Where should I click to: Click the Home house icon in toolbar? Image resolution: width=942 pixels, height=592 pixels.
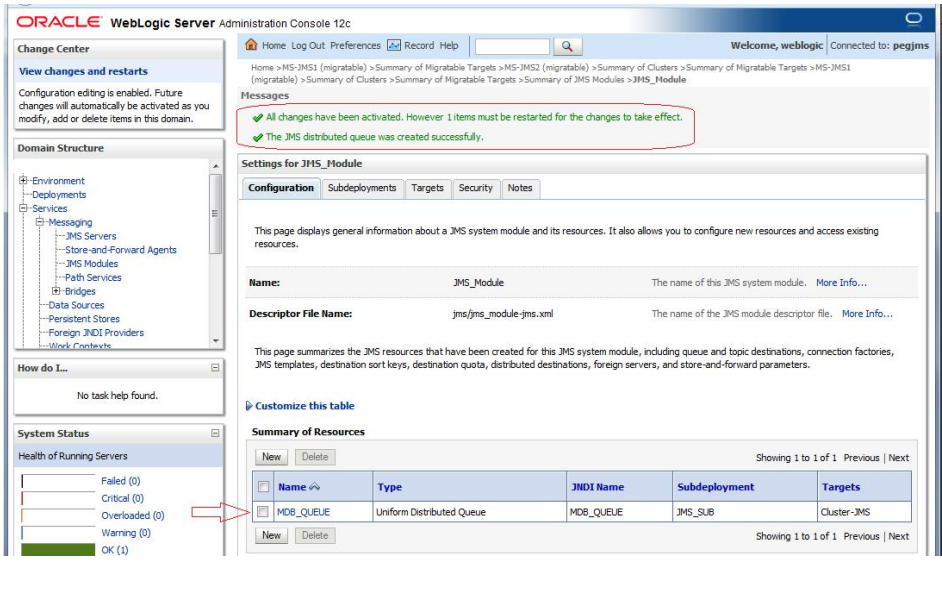tap(251, 44)
